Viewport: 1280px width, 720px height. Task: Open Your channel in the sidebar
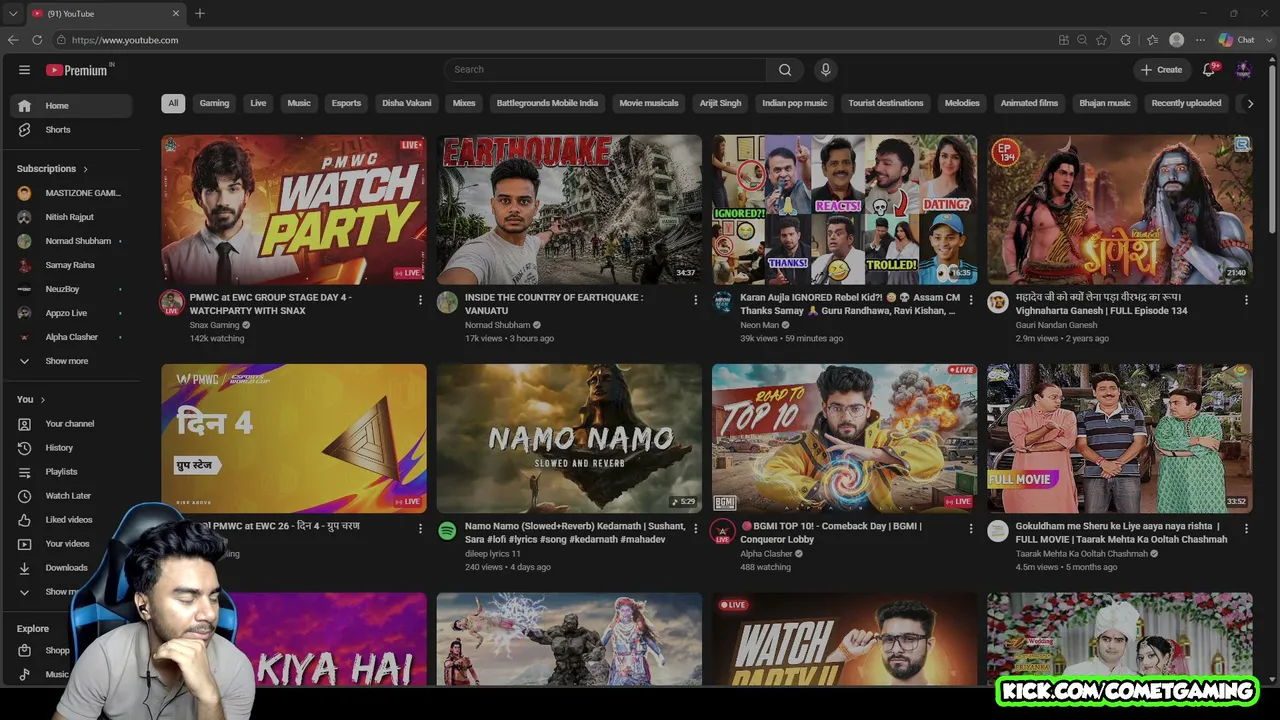pos(69,424)
